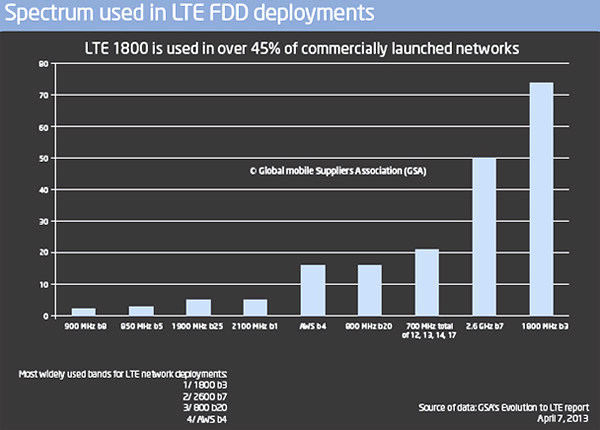Click the GSA copyright watermark text
This screenshot has width=600, height=430.
[x=338, y=171]
